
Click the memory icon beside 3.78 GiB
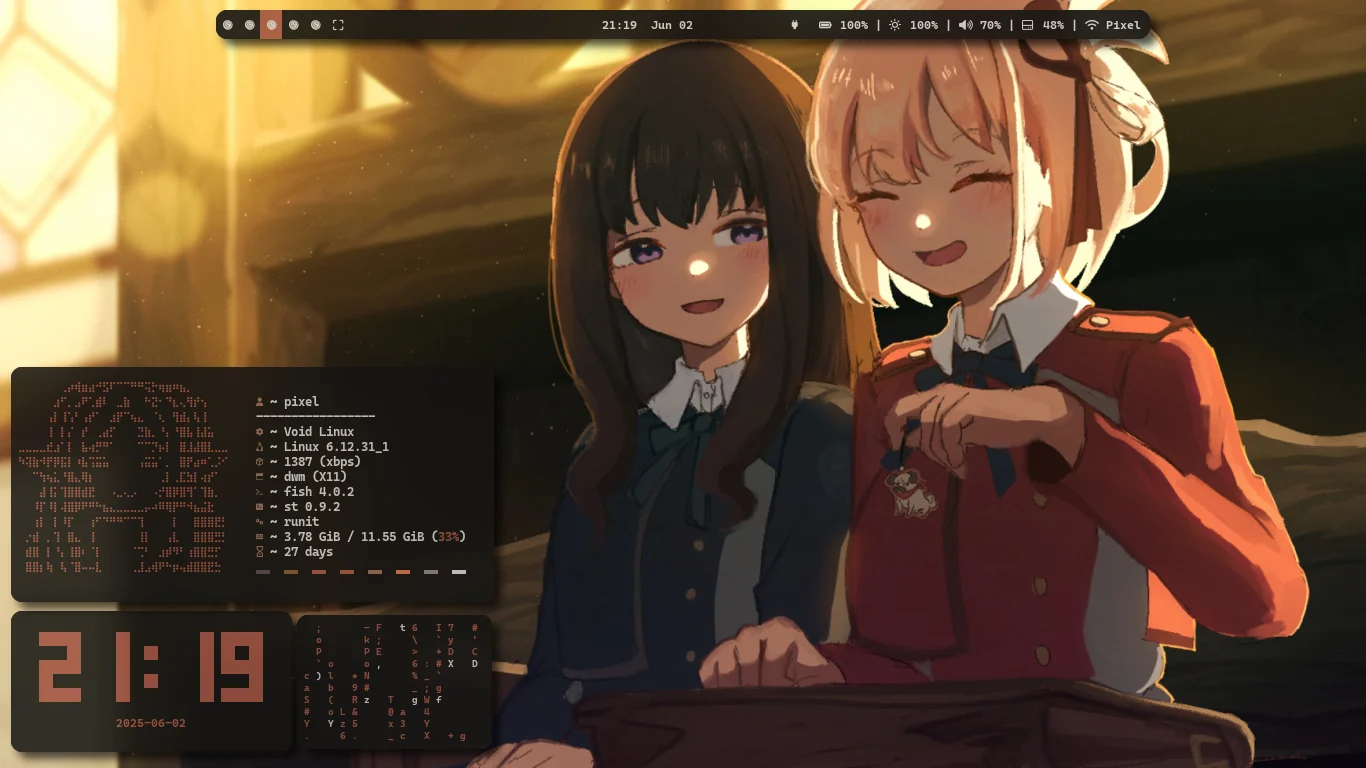(260, 537)
